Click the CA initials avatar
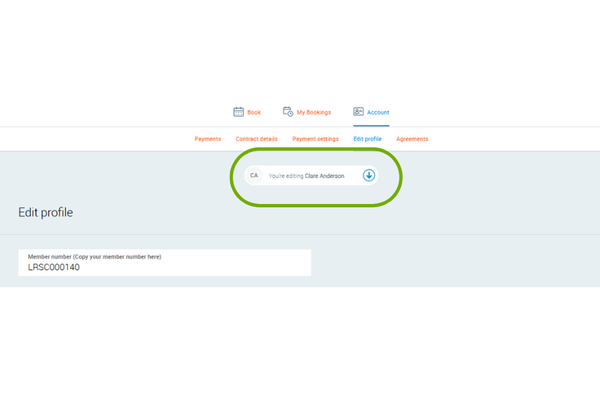Image resolution: width=600 pixels, height=400 pixels. [x=254, y=175]
